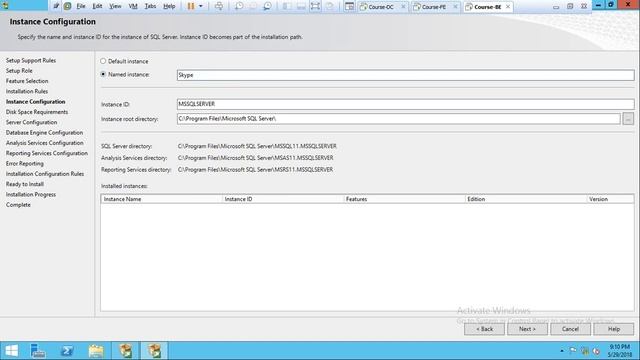Click the green round icon beside File menu
This screenshot has width=640, height=360.
click(x=67, y=6)
